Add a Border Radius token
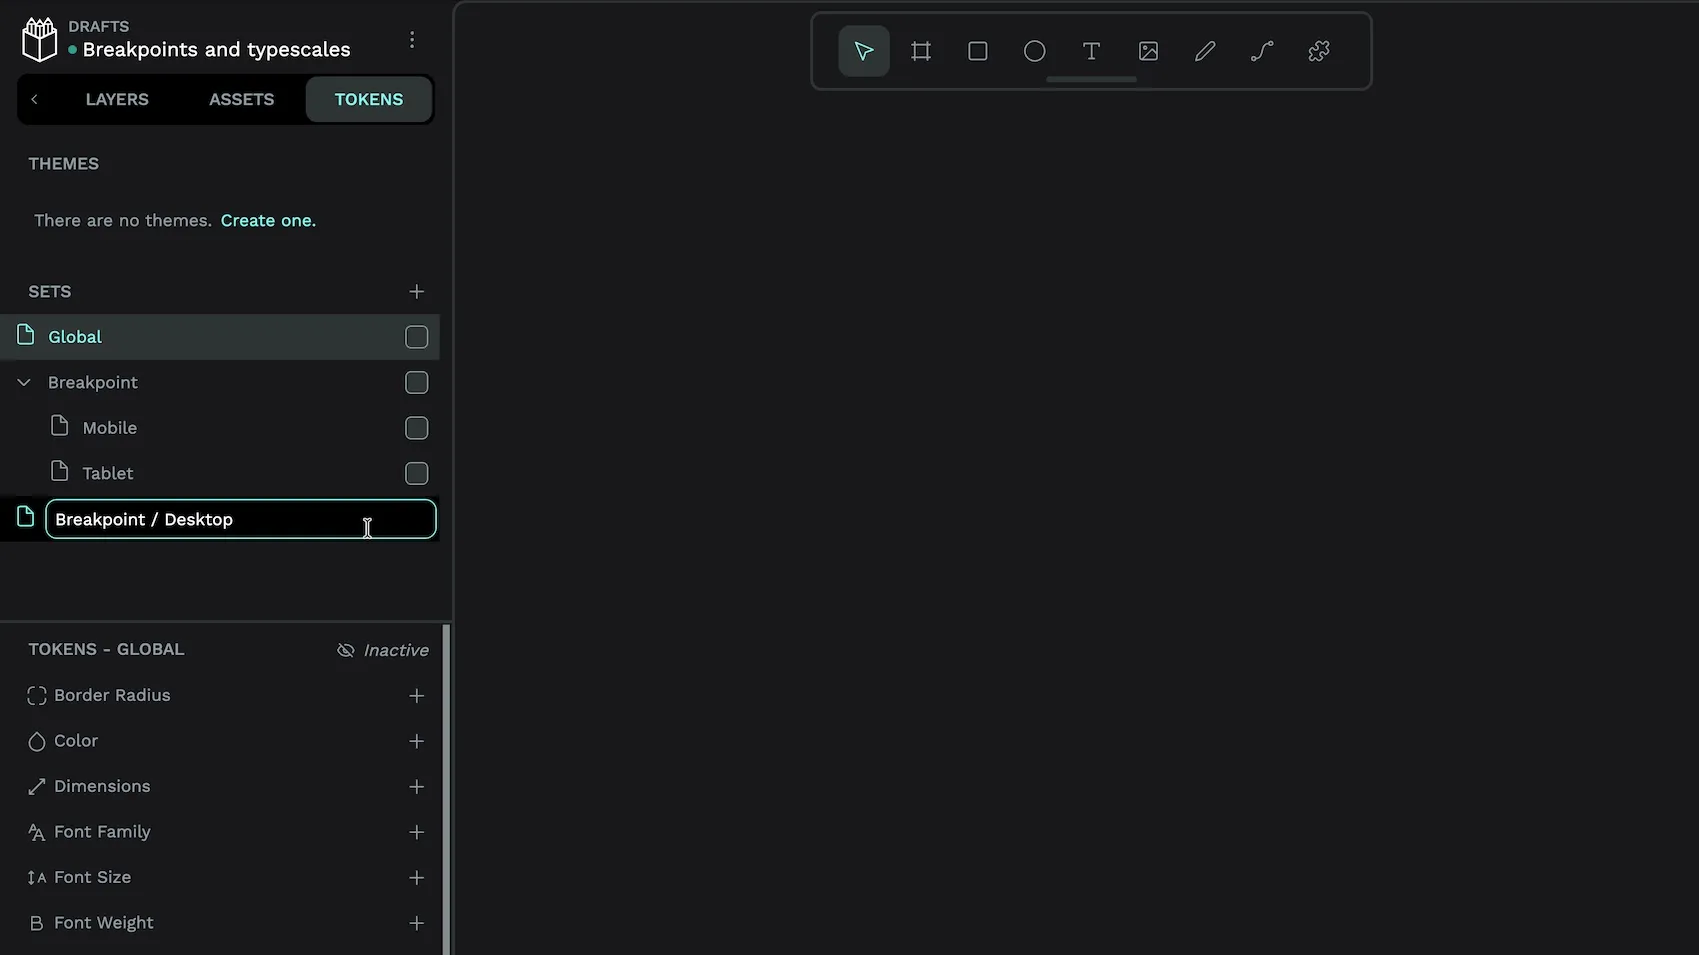The width and height of the screenshot is (1699, 955). point(417,696)
